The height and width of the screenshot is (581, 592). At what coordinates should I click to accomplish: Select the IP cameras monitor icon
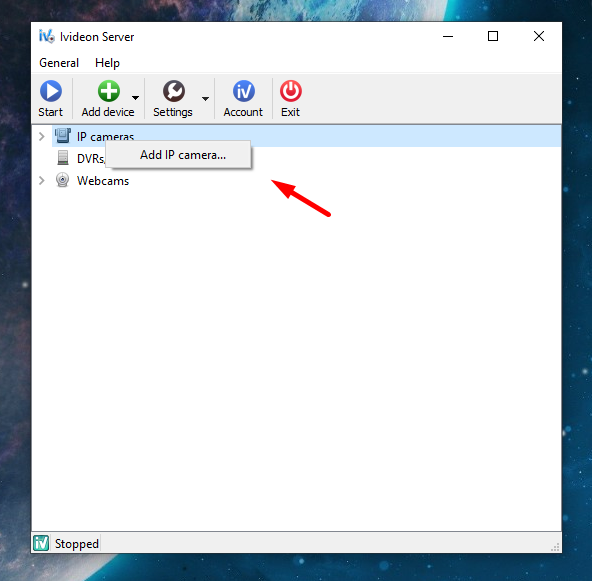tap(63, 136)
